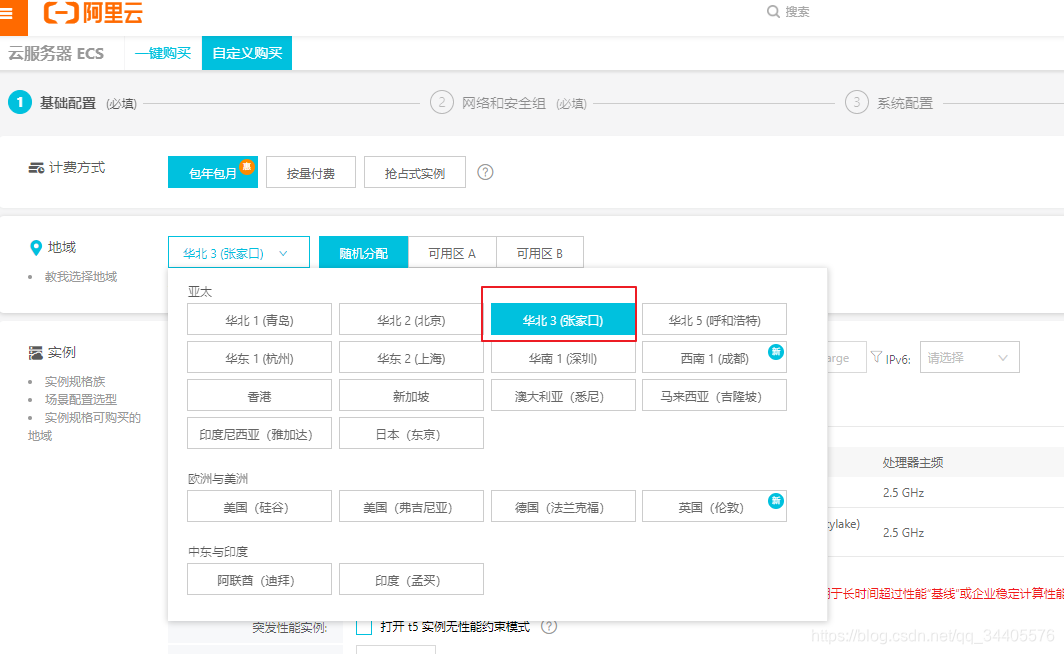Select region 新加坡
The image size is (1064, 654).
point(411,396)
